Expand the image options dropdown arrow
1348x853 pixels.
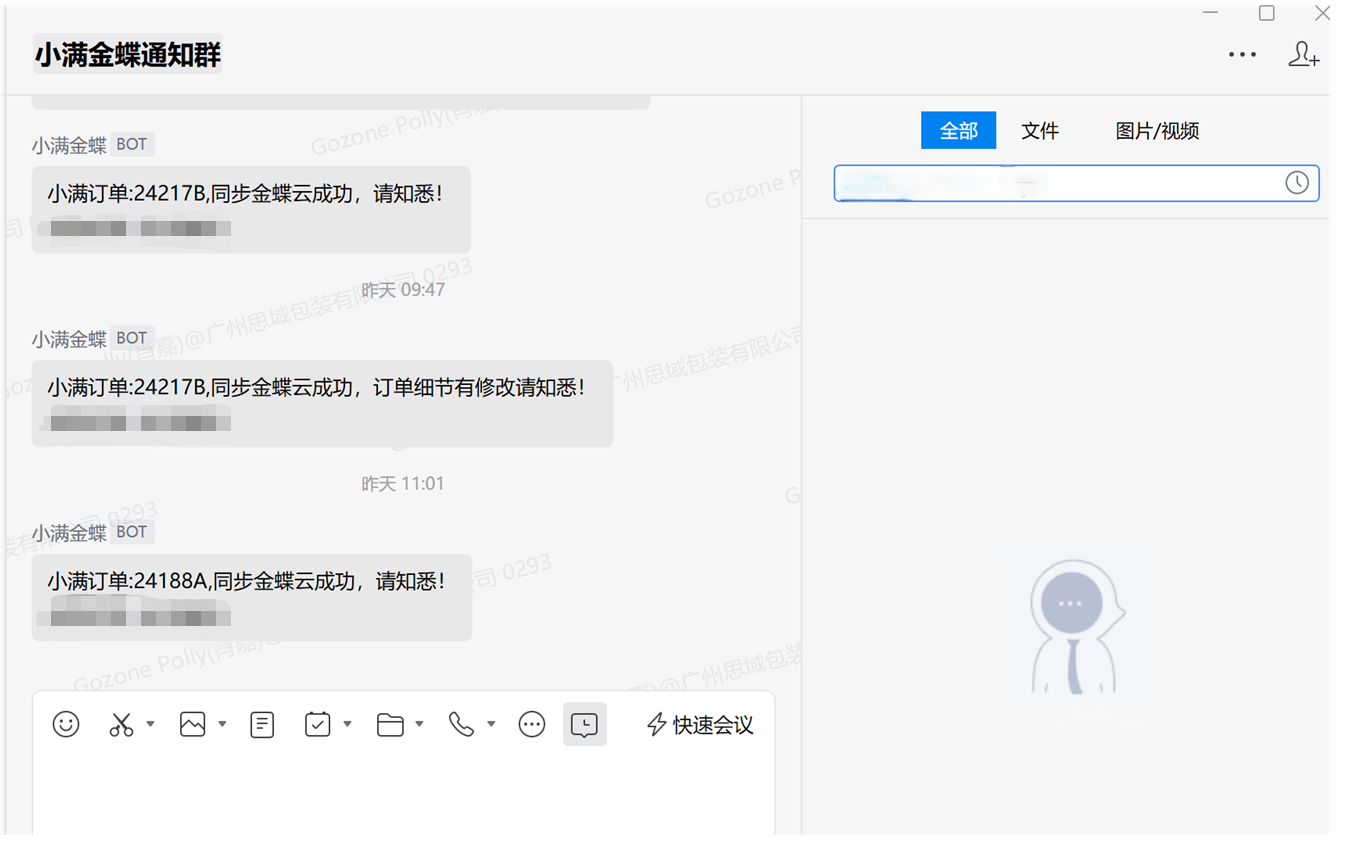click(222, 724)
